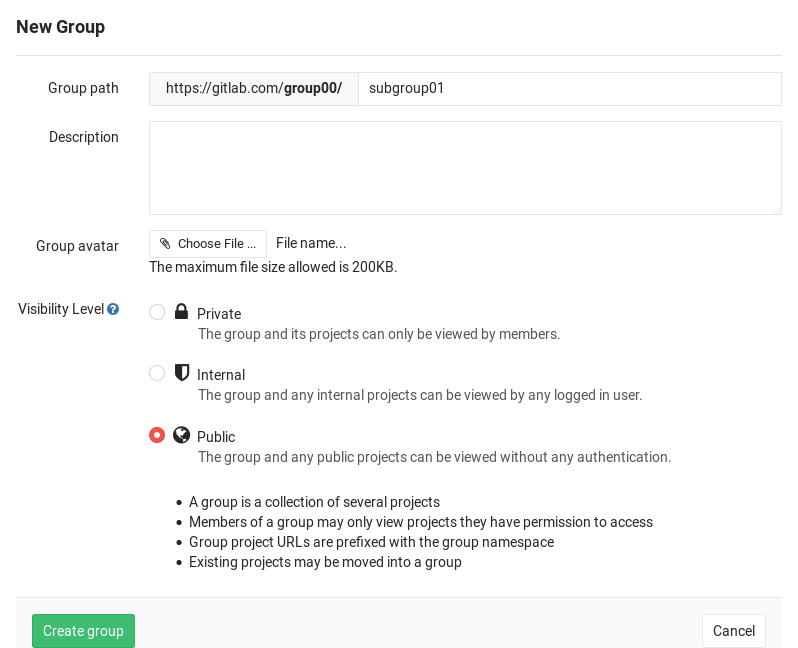This screenshot has width=798, height=648.
Task: Click the Private option label text
Action: click(x=219, y=314)
